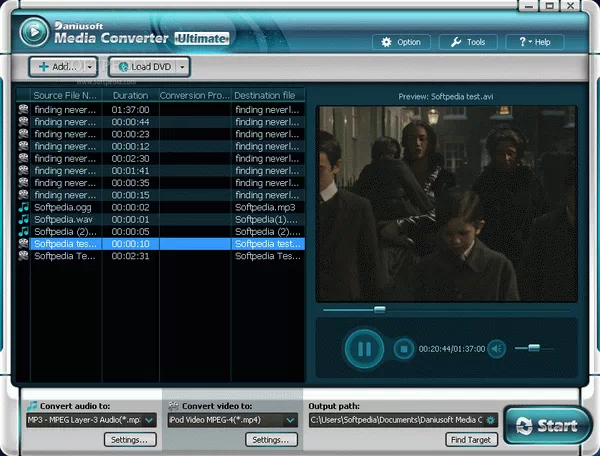Mute the preview audio speaker icon
The image size is (600, 456).
tap(497, 349)
